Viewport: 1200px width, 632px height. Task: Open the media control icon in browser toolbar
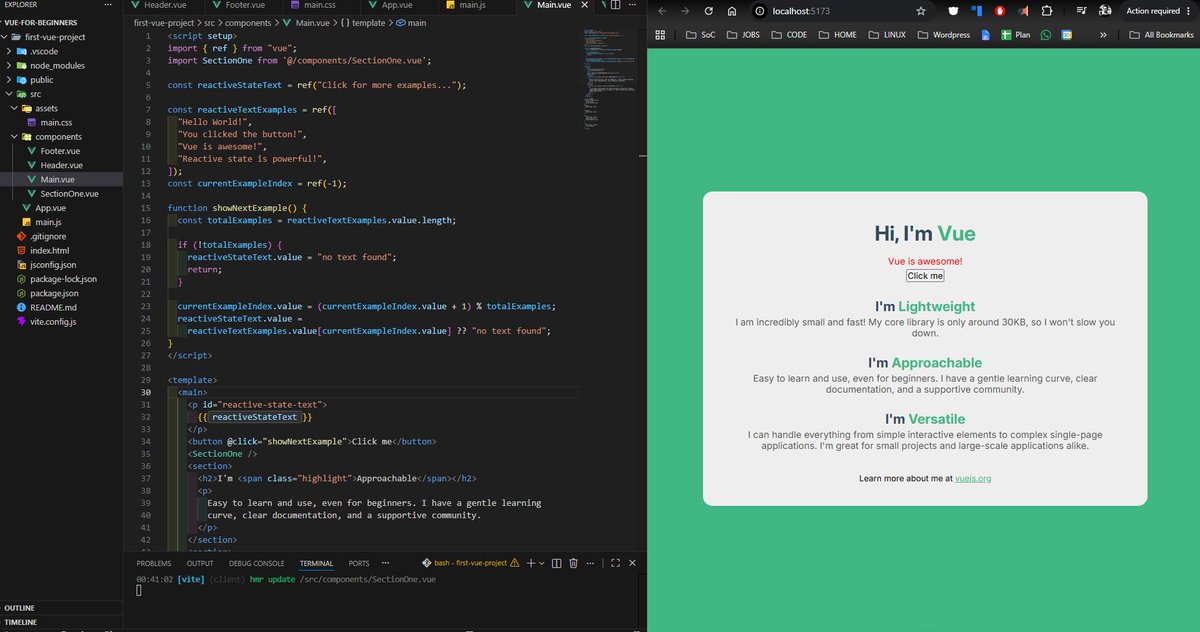[x=1081, y=11]
